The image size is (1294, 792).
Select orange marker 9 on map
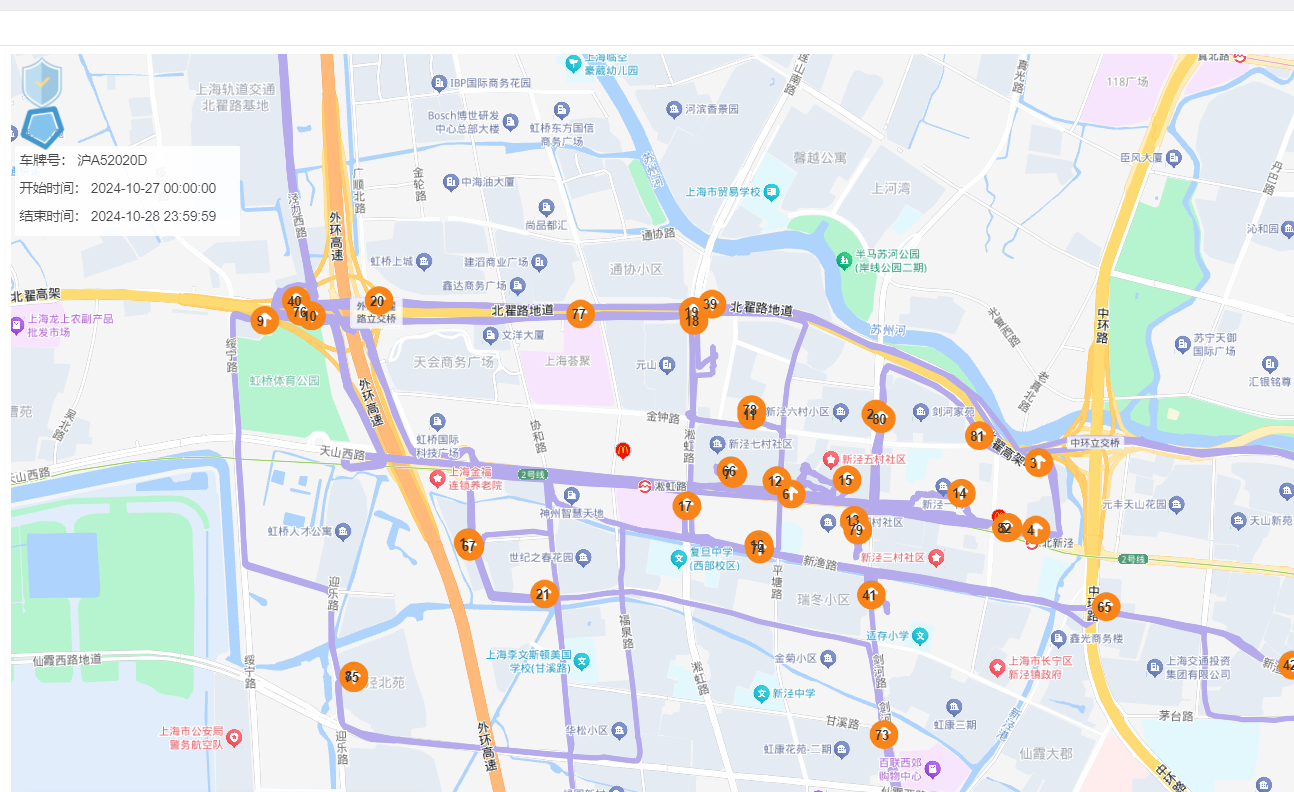tap(263, 321)
